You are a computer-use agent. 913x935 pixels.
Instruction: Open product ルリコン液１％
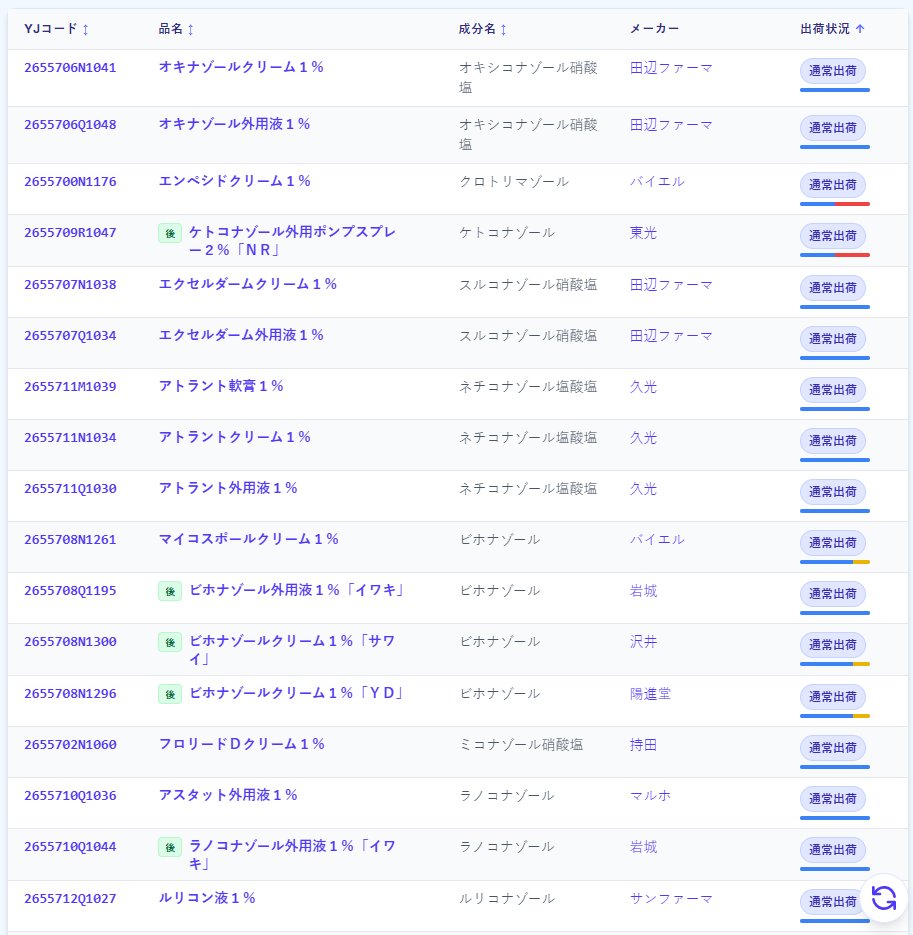point(207,898)
